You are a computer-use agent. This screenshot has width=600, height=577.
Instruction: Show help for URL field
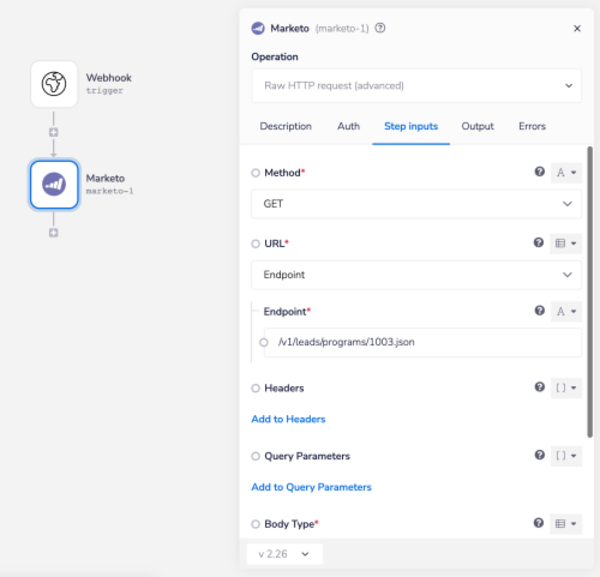(538, 243)
